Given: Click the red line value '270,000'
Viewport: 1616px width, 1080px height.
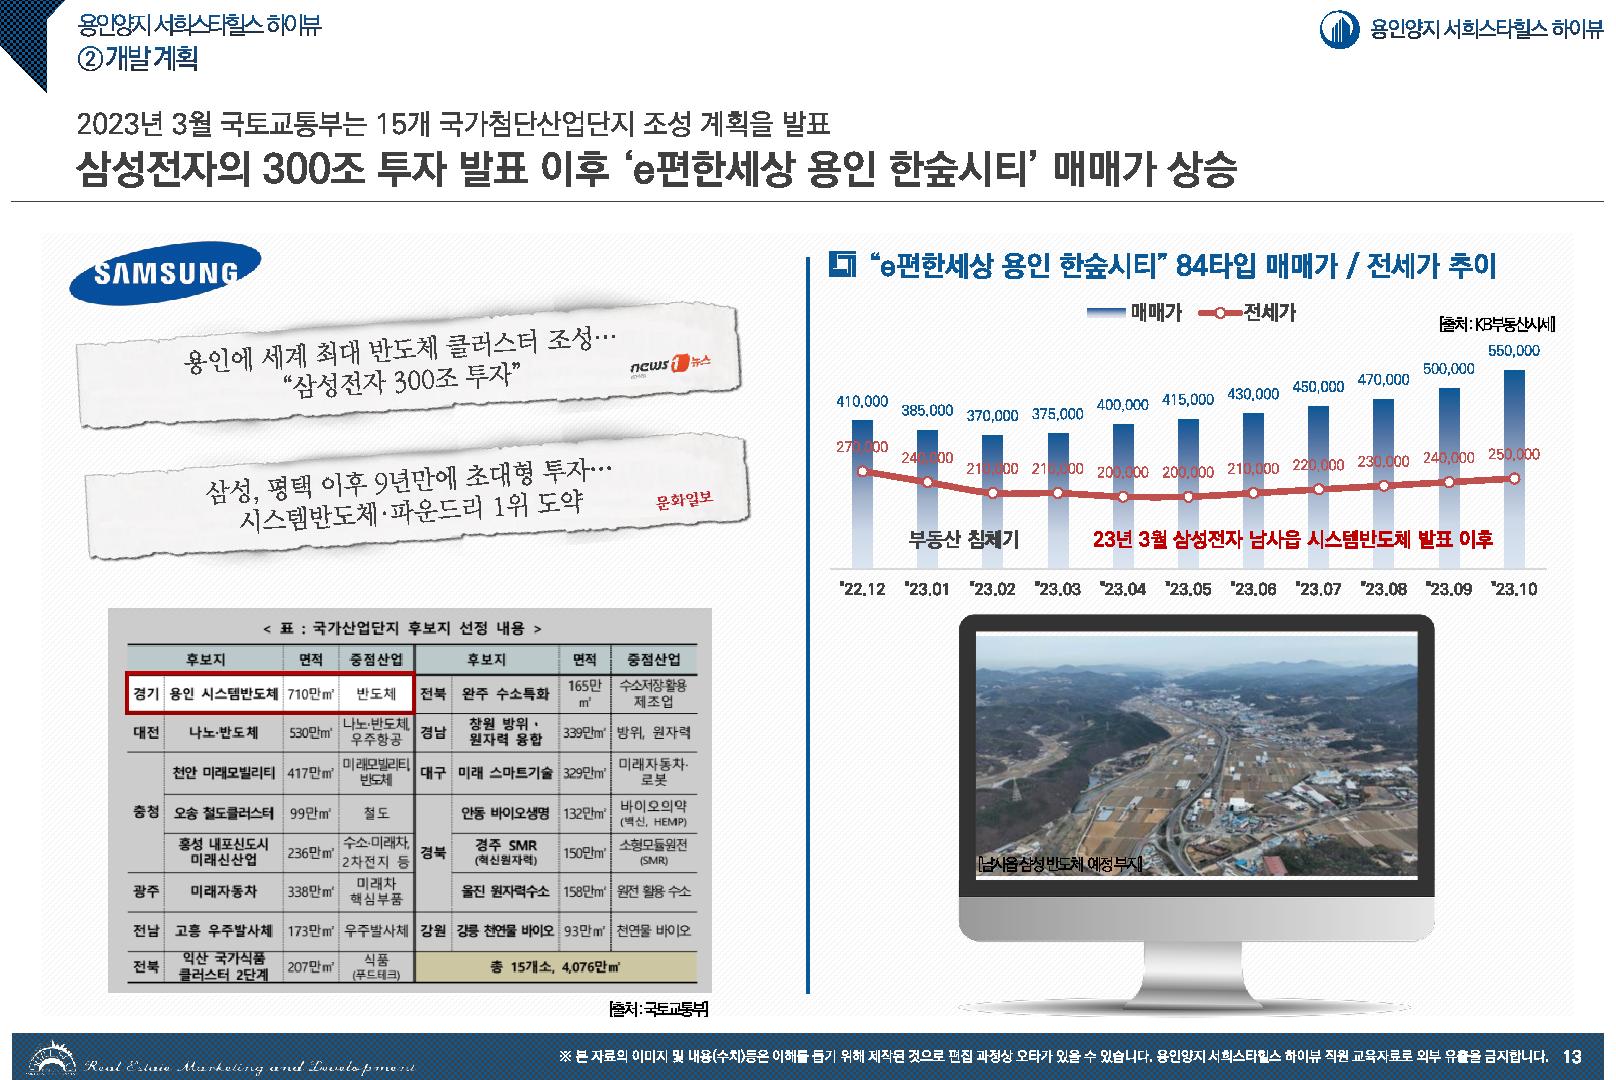Looking at the screenshot, I should coord(862,446).
